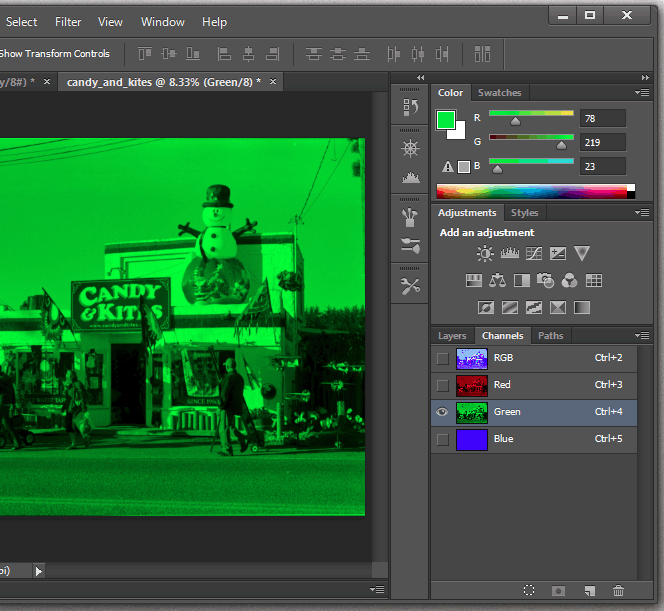Viewport: 664px width, 611px height.
Task: Open the Adjustments panel flyout menu
Action: (x=642, y=213)
